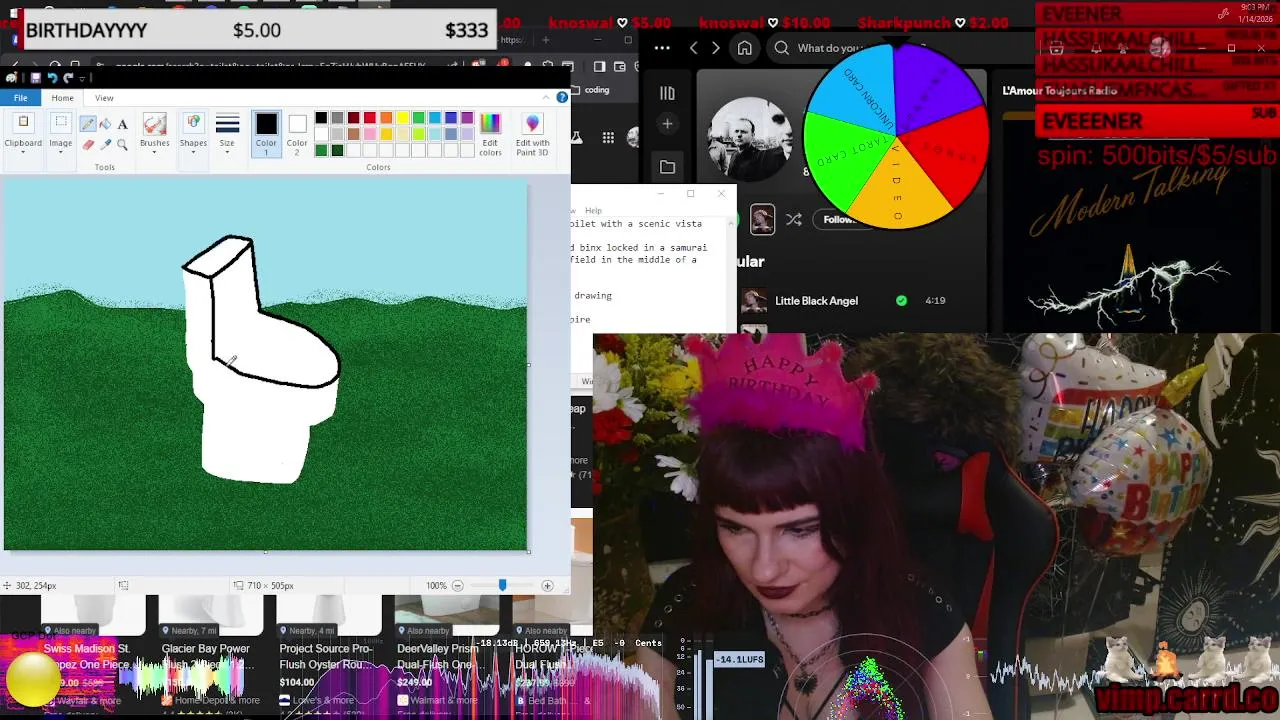The image size is (1280, 720).
Task: Pick black swatch in Paint palette
Action: [321, 118]
